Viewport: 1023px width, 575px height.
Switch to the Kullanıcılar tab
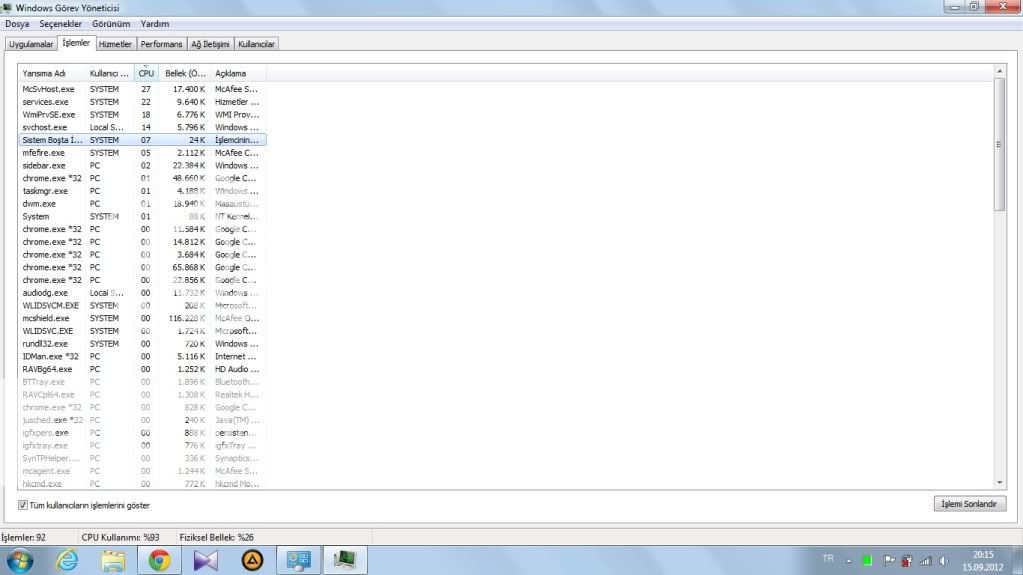click(256, 44)
